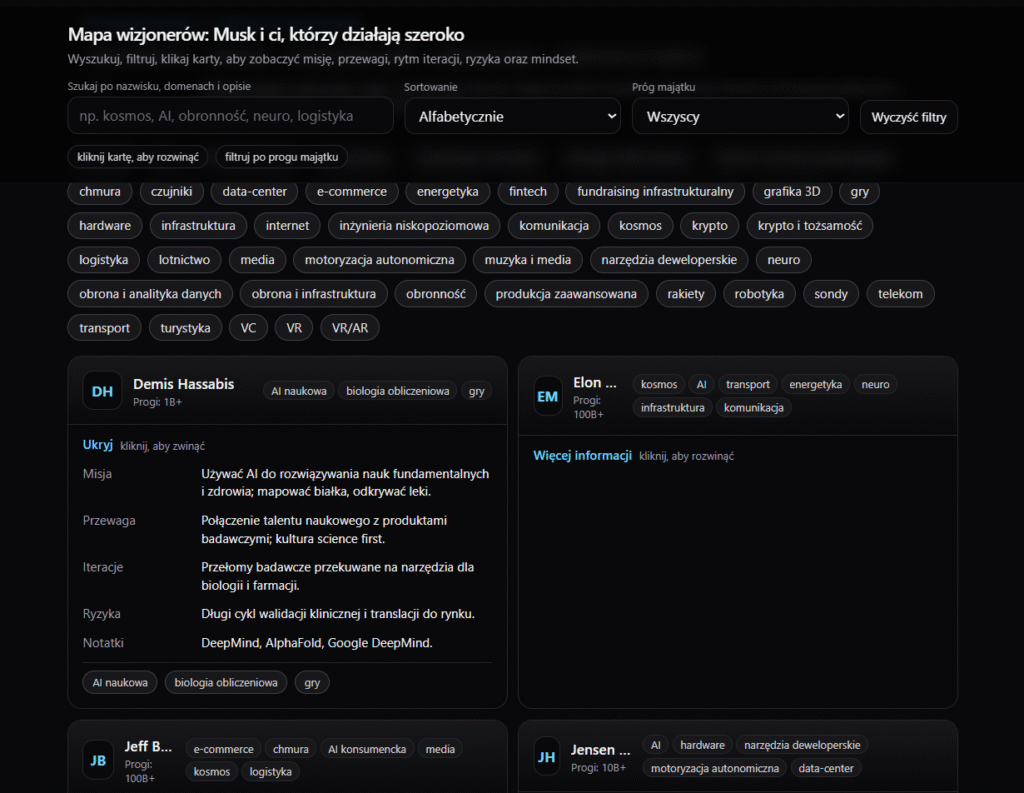Select the sondy filter tag
1024x793 pixels.
pyautogui.click(x=831, y=294)
